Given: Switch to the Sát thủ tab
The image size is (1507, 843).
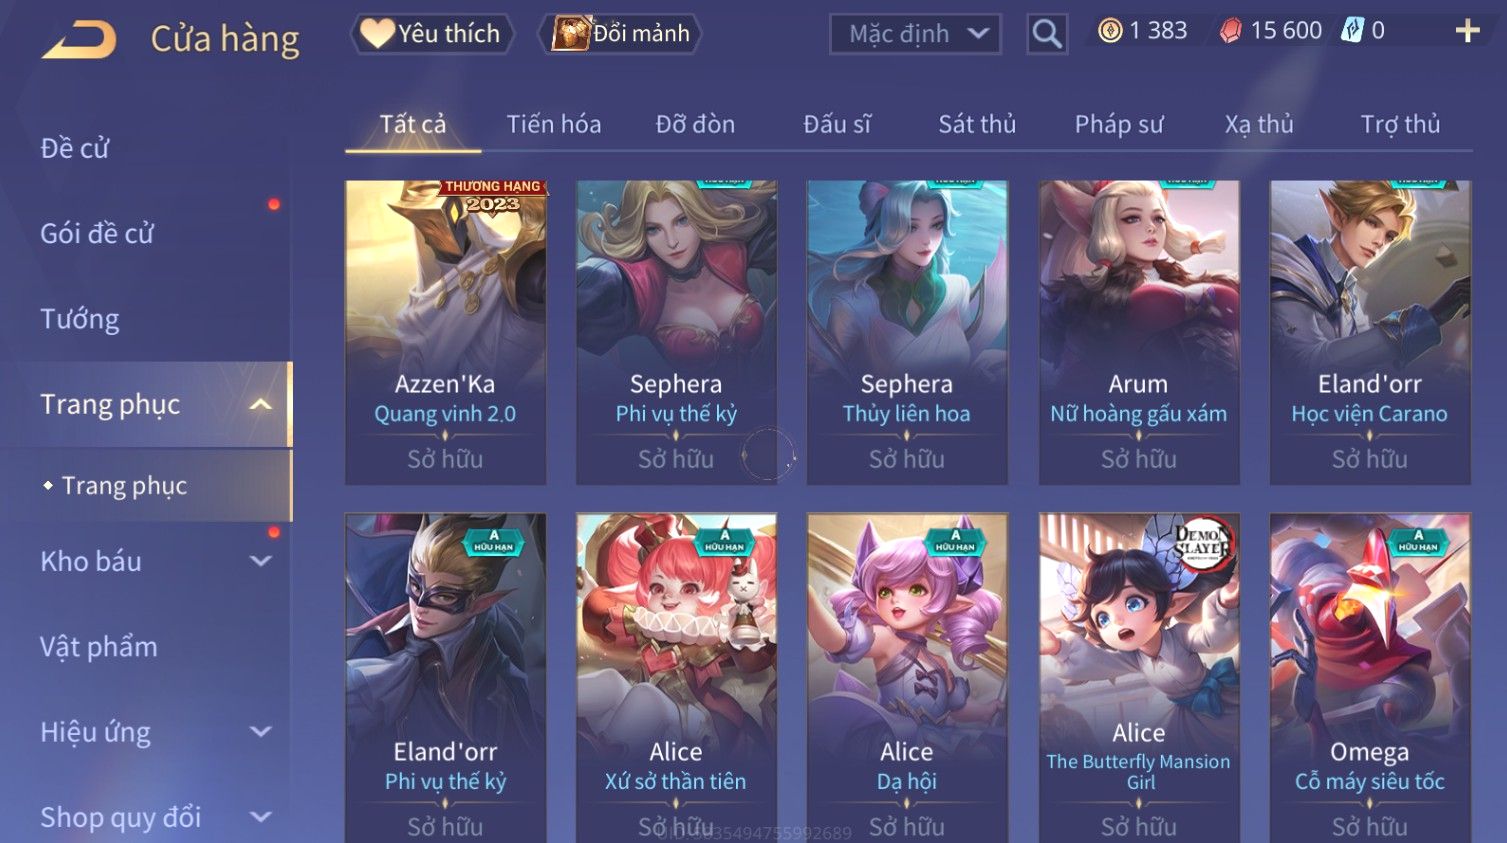Looking at the screenshot, I should 977,124.
